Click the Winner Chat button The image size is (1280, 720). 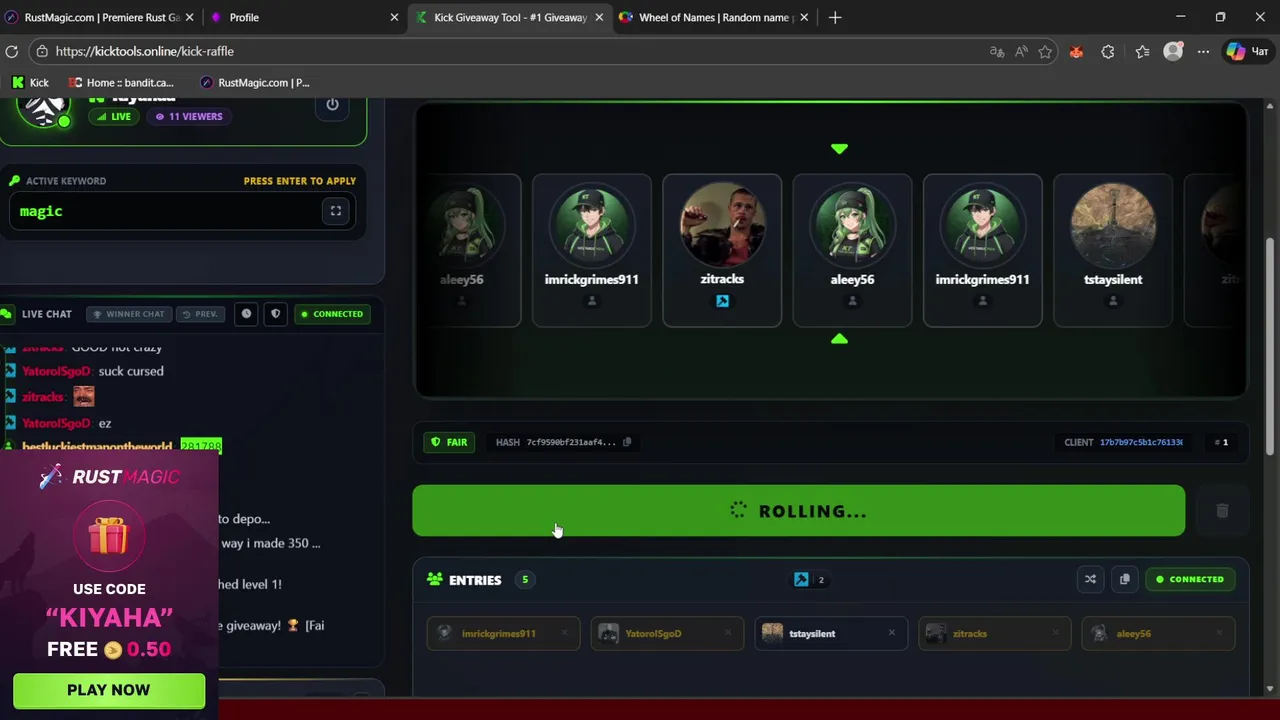click(128, 314)
